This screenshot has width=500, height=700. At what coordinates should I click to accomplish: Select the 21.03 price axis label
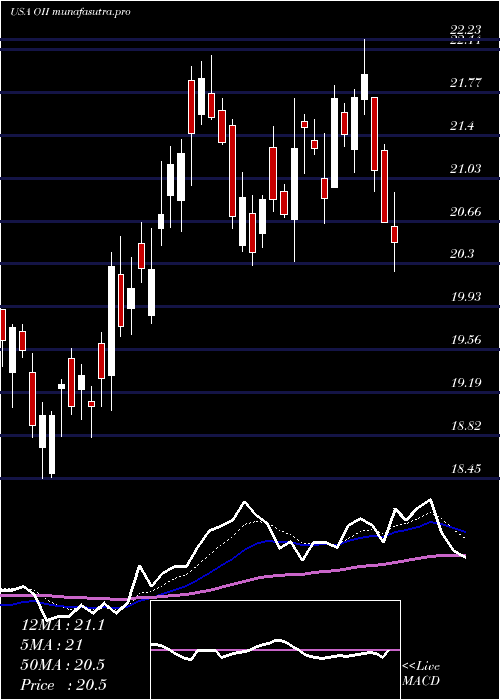465,169
